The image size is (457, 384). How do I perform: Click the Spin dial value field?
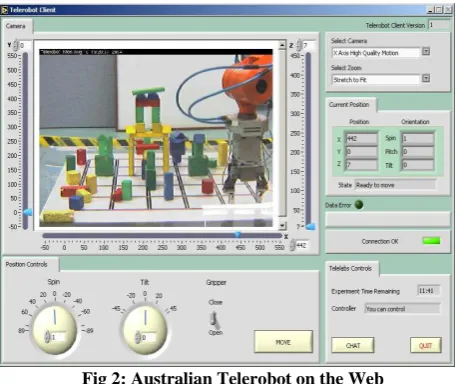point(59,337)
